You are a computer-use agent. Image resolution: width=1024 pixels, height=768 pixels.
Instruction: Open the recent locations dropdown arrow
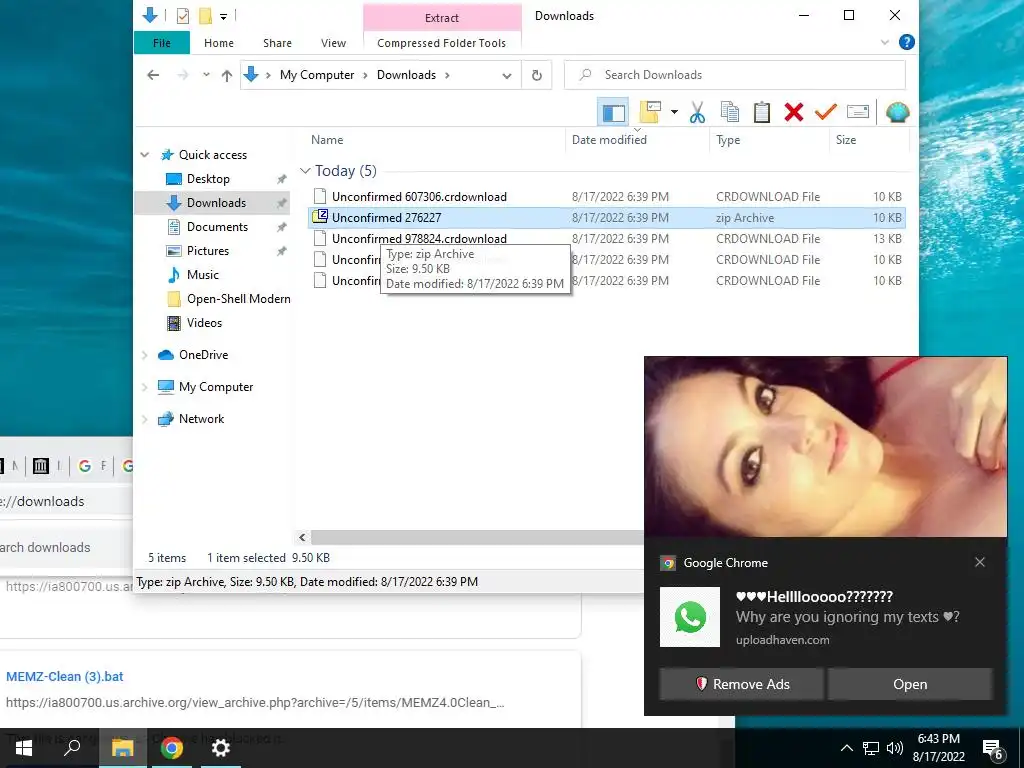click(206, 75)
